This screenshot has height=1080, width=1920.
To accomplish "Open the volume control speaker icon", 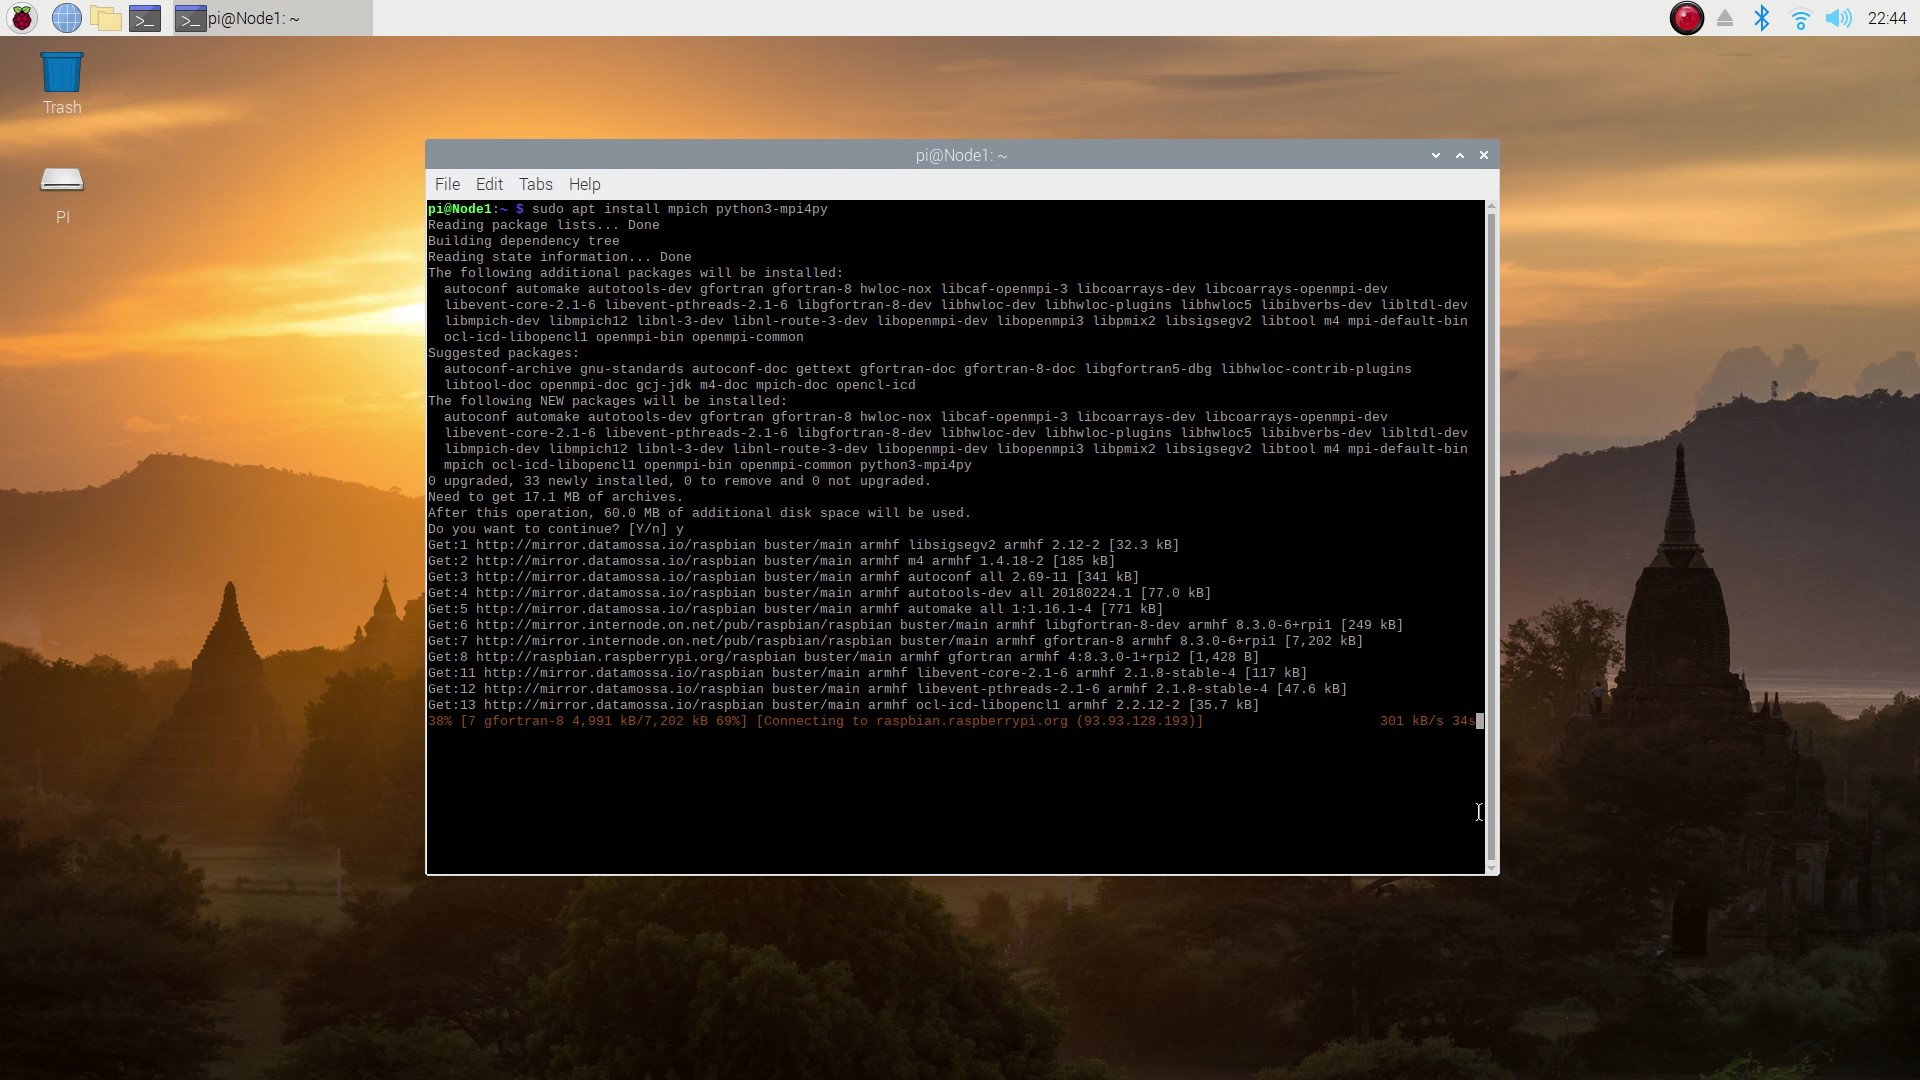I will [x=1838, y=18].
